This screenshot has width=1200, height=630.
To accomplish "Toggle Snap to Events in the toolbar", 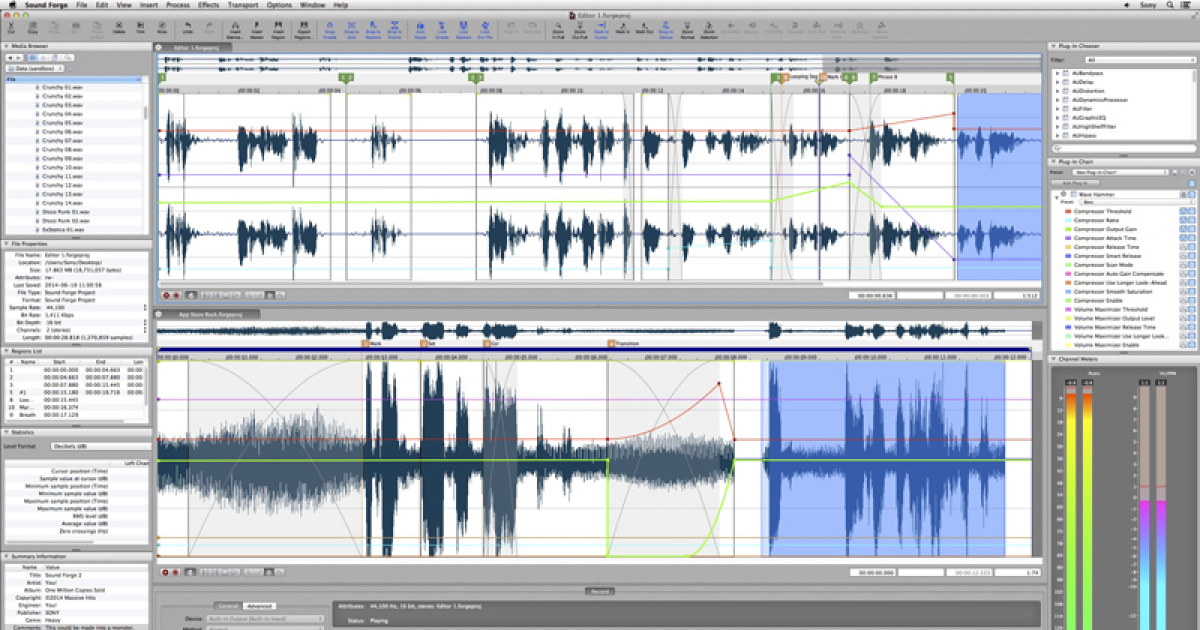I will coord(395,29).
